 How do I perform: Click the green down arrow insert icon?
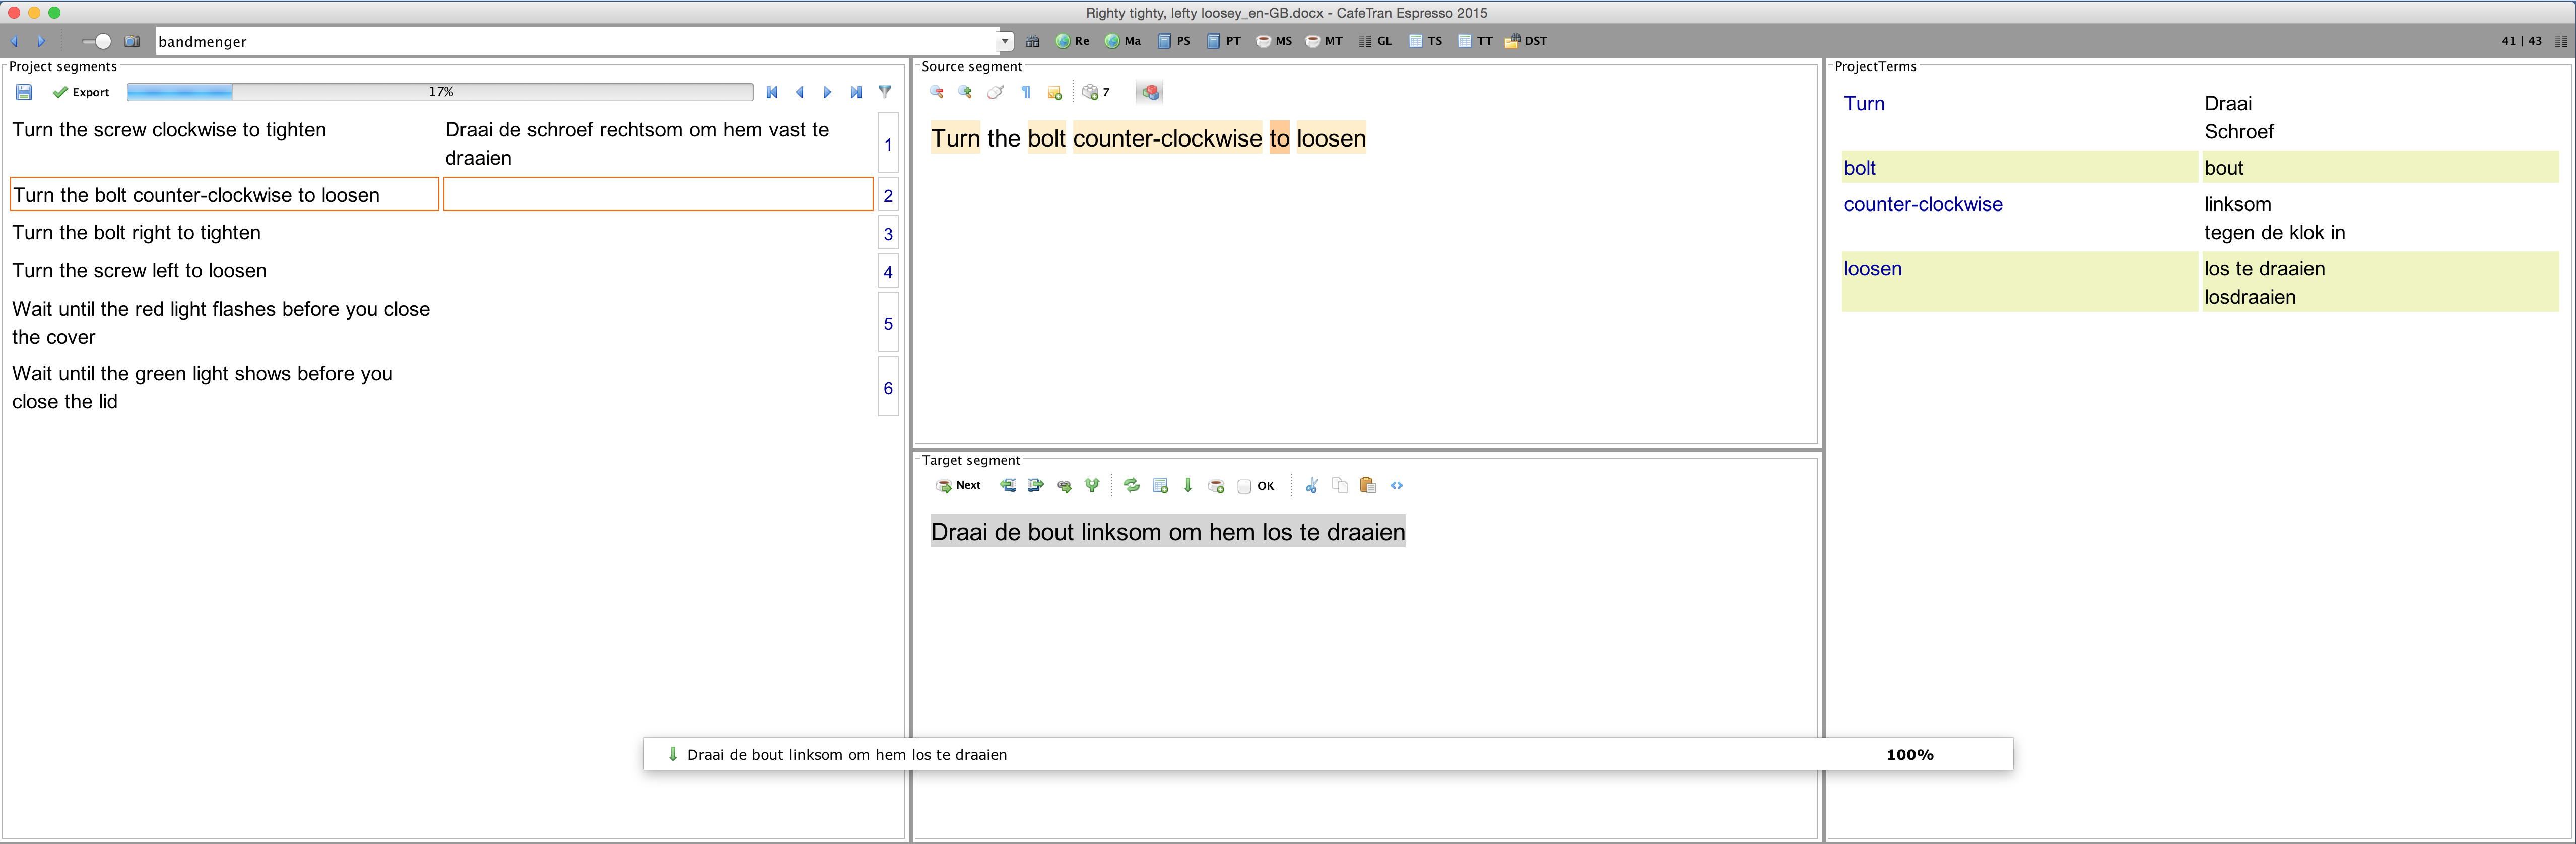coord(1188,486)
